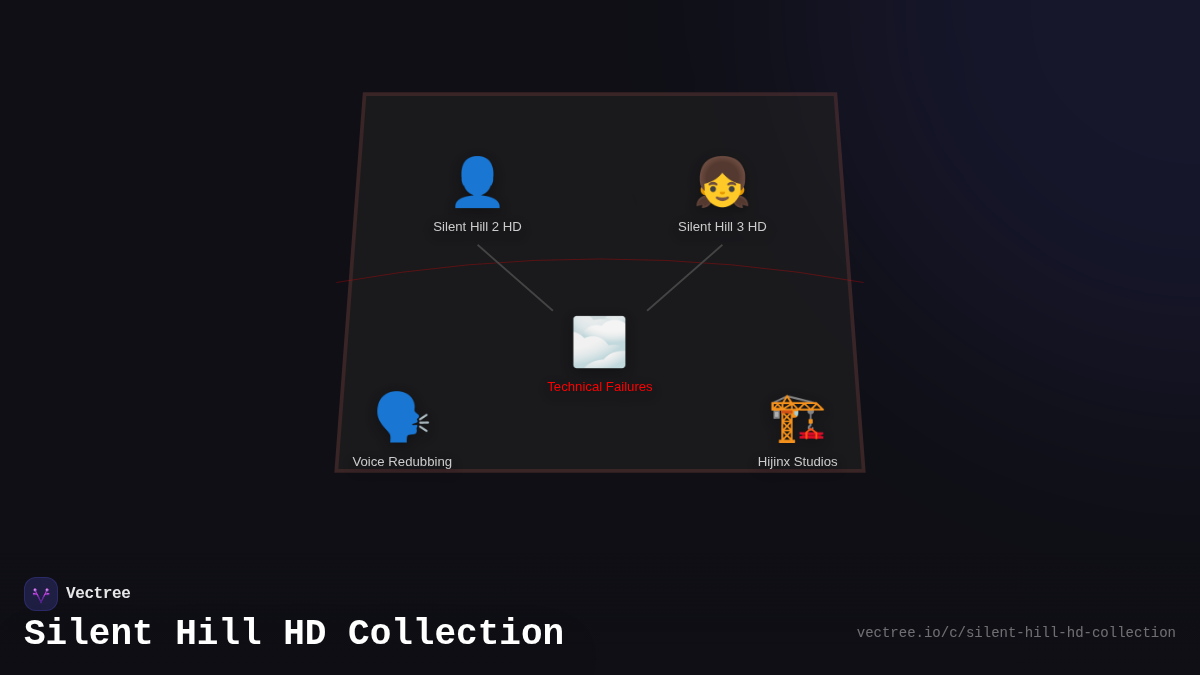Open the vectree.io/c/silent-hill-hd-collection link
This screenshot has height=675, width=1200.
tap(1015, 632)
